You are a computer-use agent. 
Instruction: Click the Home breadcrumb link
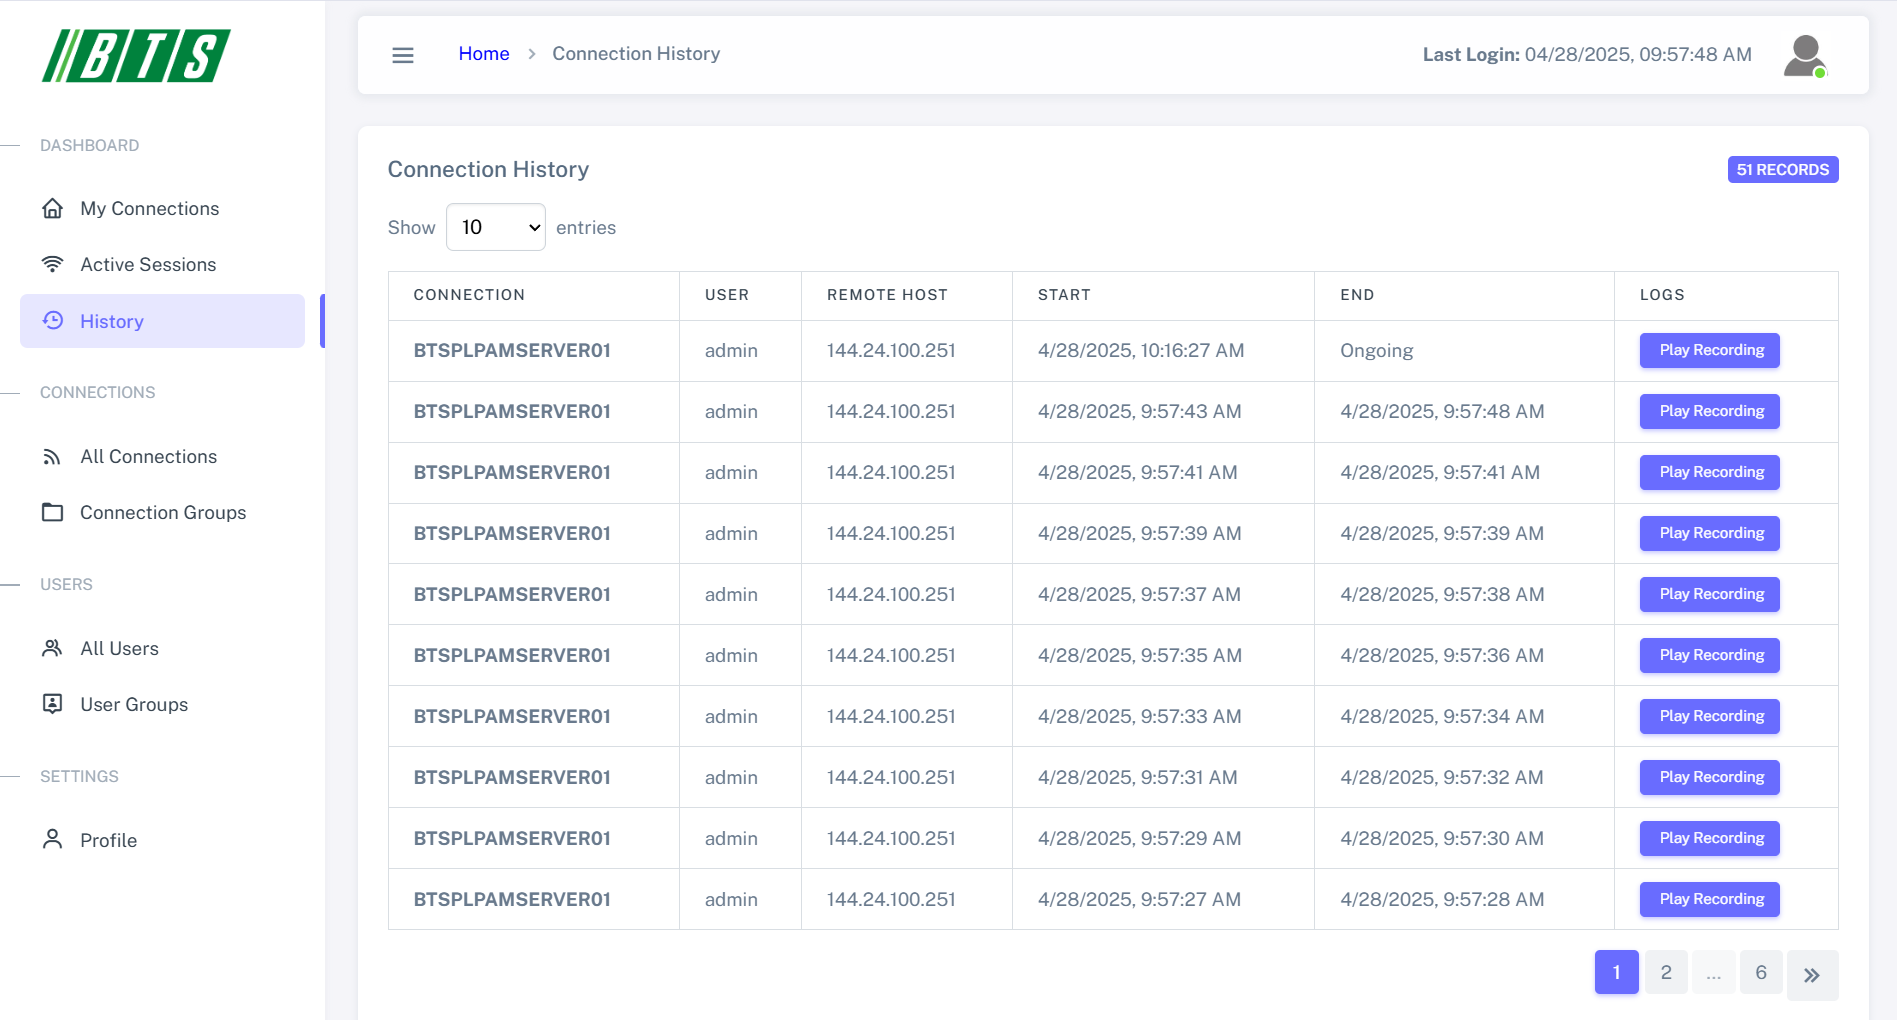coord(484,54)
